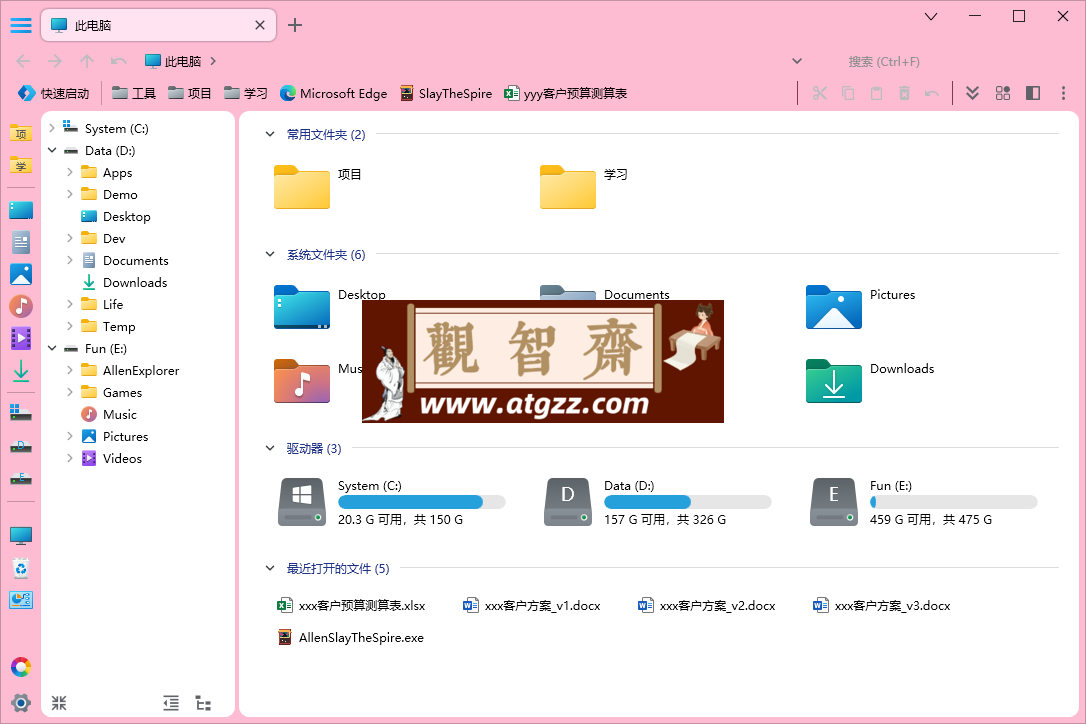1086x724 pixels.
Task: Open 学习 folder in the bookmarks bar
Action: [x=246, y=94]
